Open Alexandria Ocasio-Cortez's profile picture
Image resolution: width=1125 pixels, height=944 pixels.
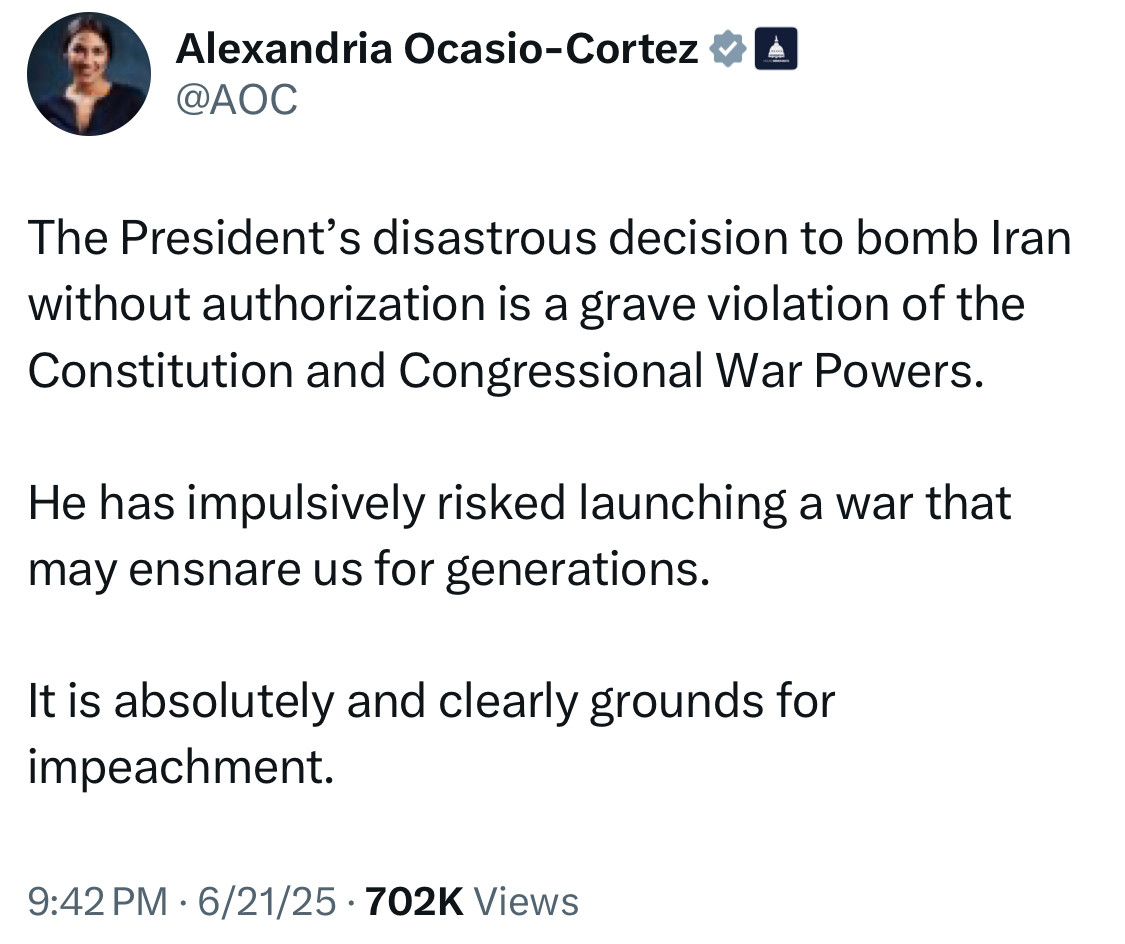point(89,74)
